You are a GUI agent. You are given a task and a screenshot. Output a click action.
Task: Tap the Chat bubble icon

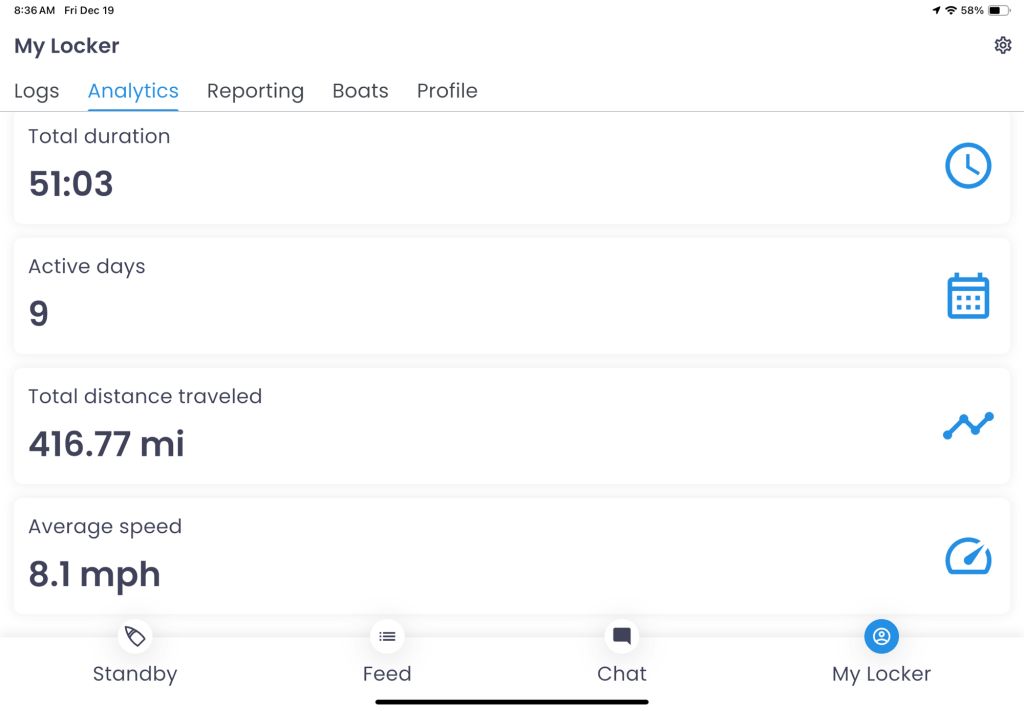point(622,636)
